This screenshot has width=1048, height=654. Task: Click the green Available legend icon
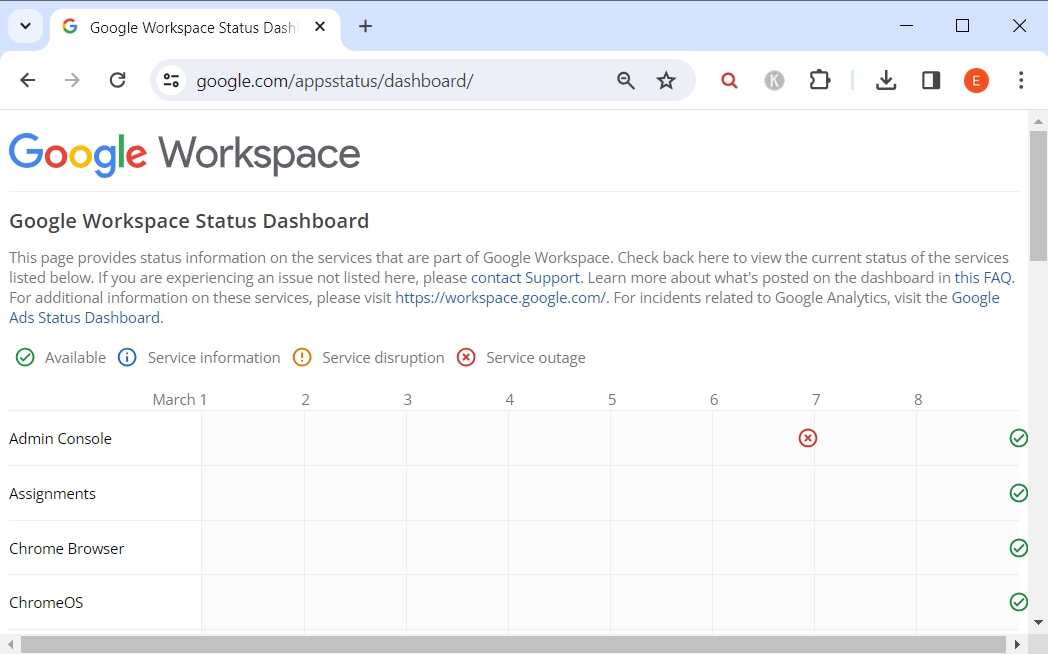(x=25, y=357)
